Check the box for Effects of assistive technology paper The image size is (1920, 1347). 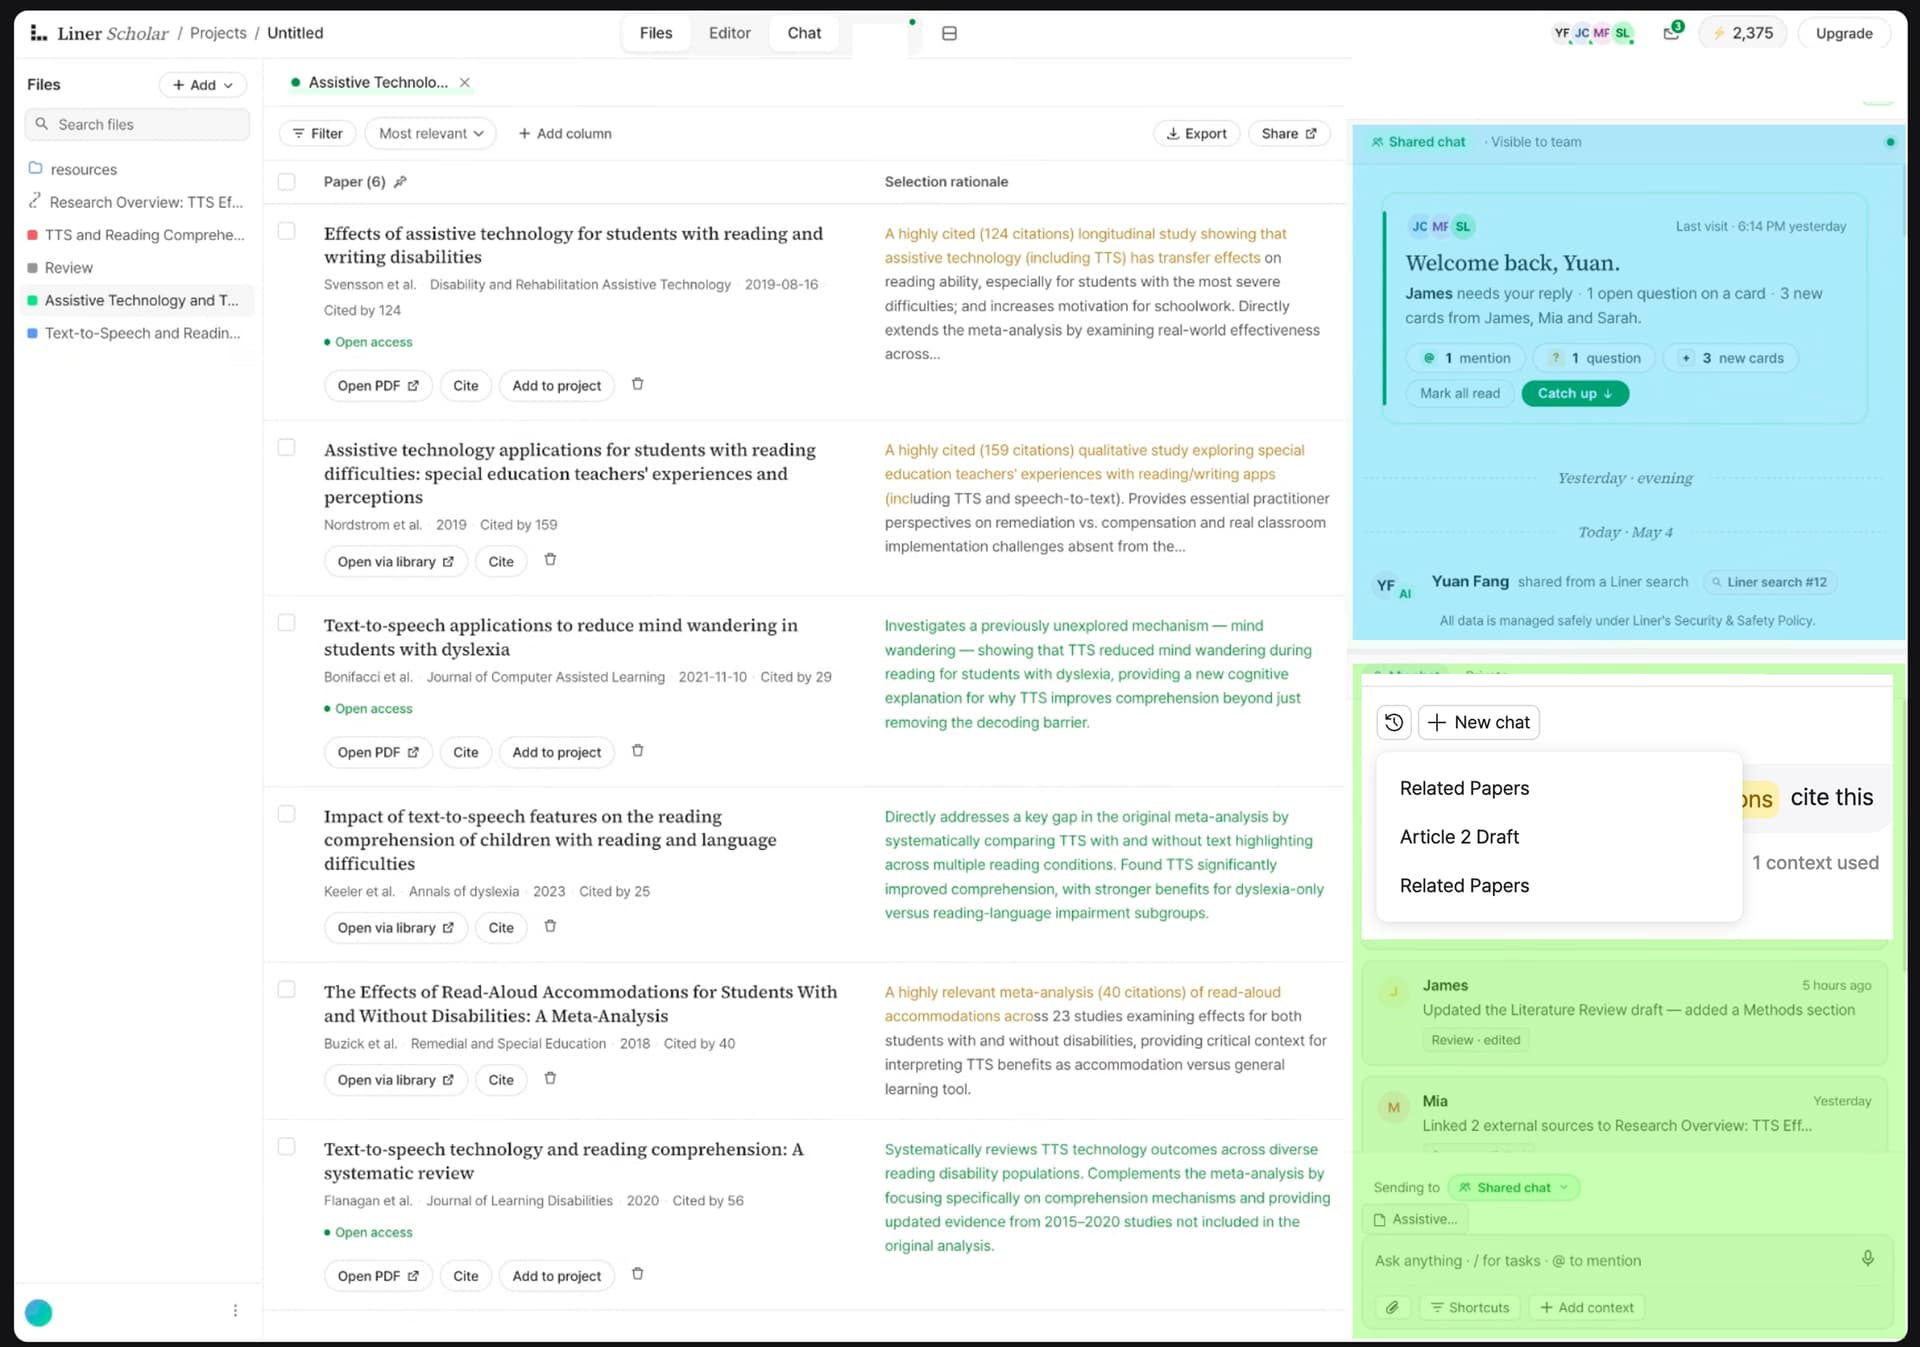(x=287, y=231)
